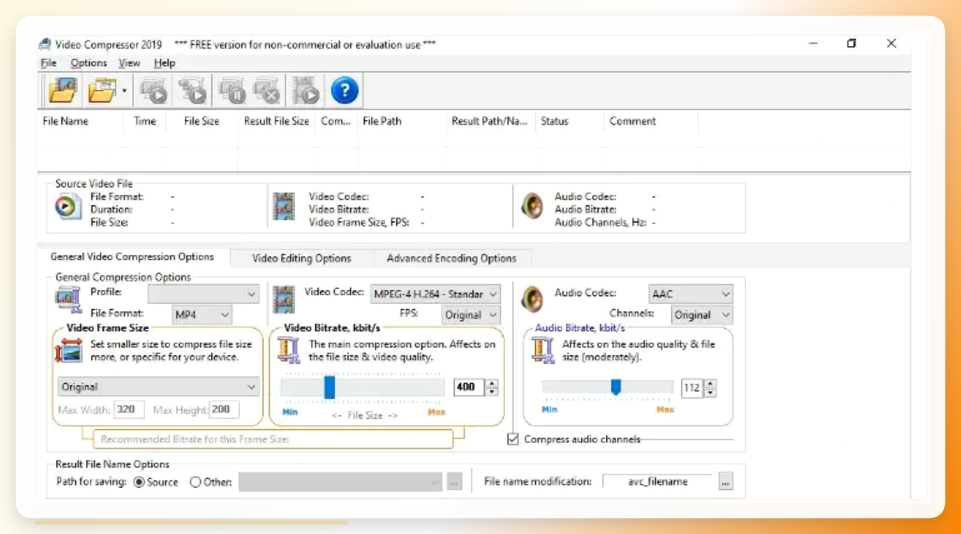Click the audio bitrate value field 112

pos(693,387)
